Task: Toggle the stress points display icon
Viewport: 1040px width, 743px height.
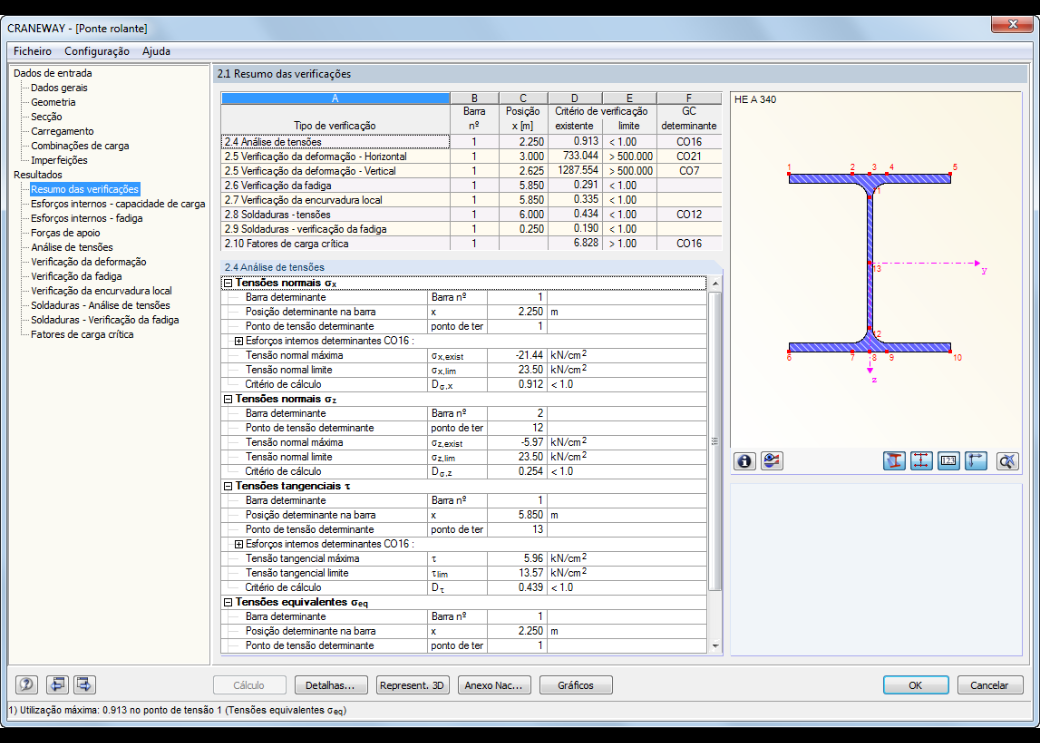Action: pyautogui.click(x=894, y=461)
